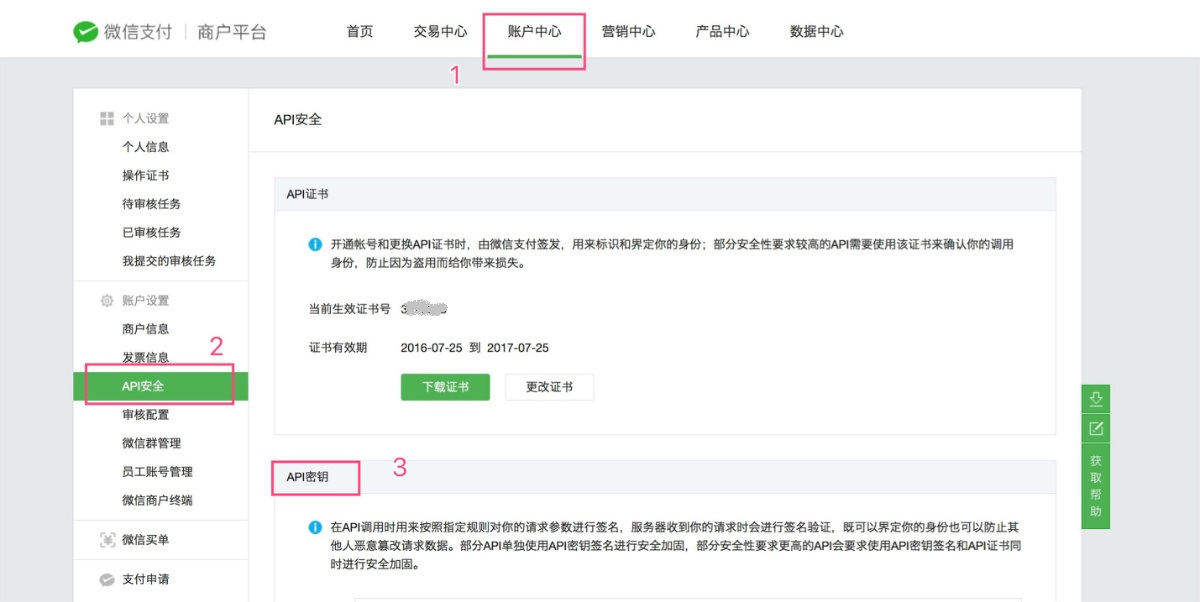Switch to the 交易中心 tab
Image resolution: width=1200 pixels, height=602 pixels.
440,32
